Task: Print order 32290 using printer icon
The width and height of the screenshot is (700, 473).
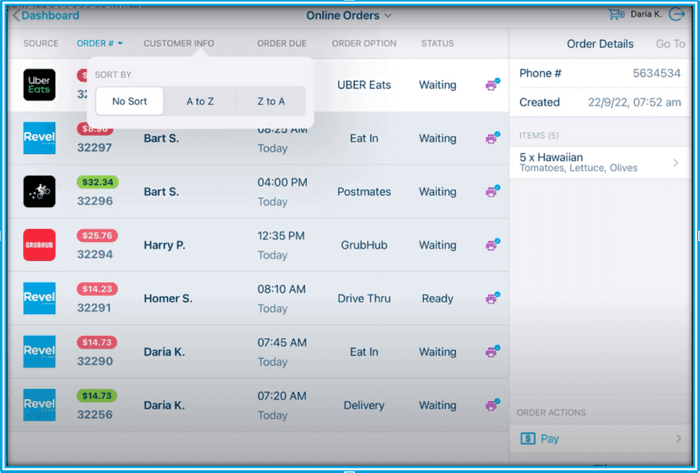Action: click(492, 352)
